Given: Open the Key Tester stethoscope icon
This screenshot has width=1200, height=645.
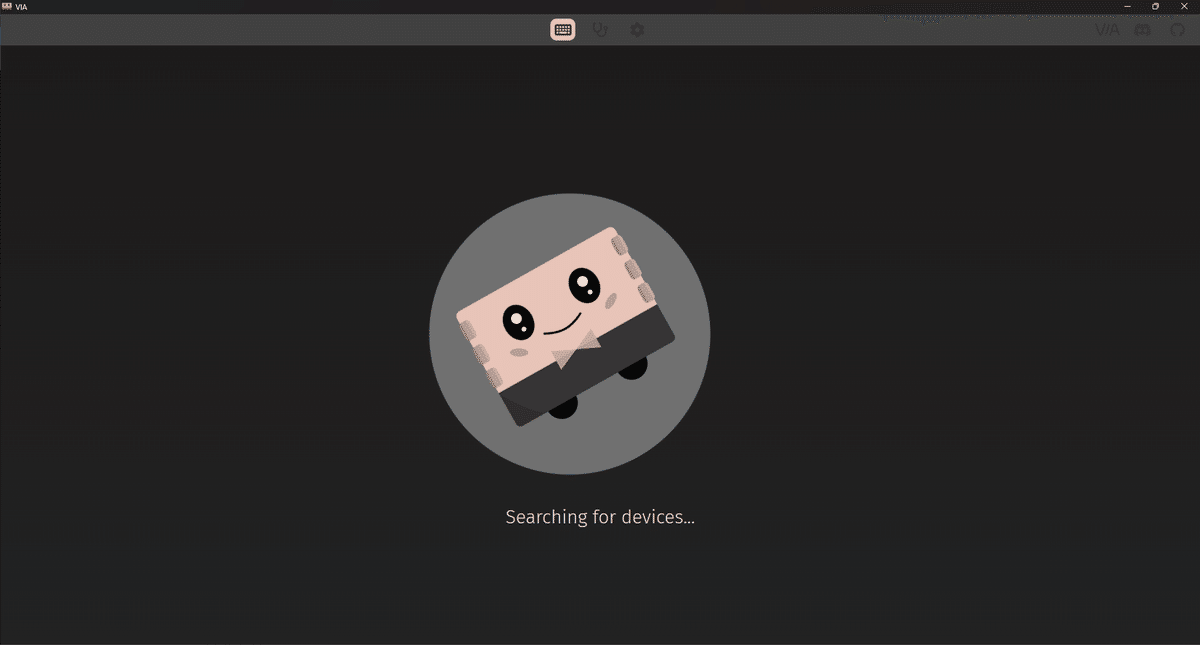Looking at the screenshot, I should pos(600,30).
